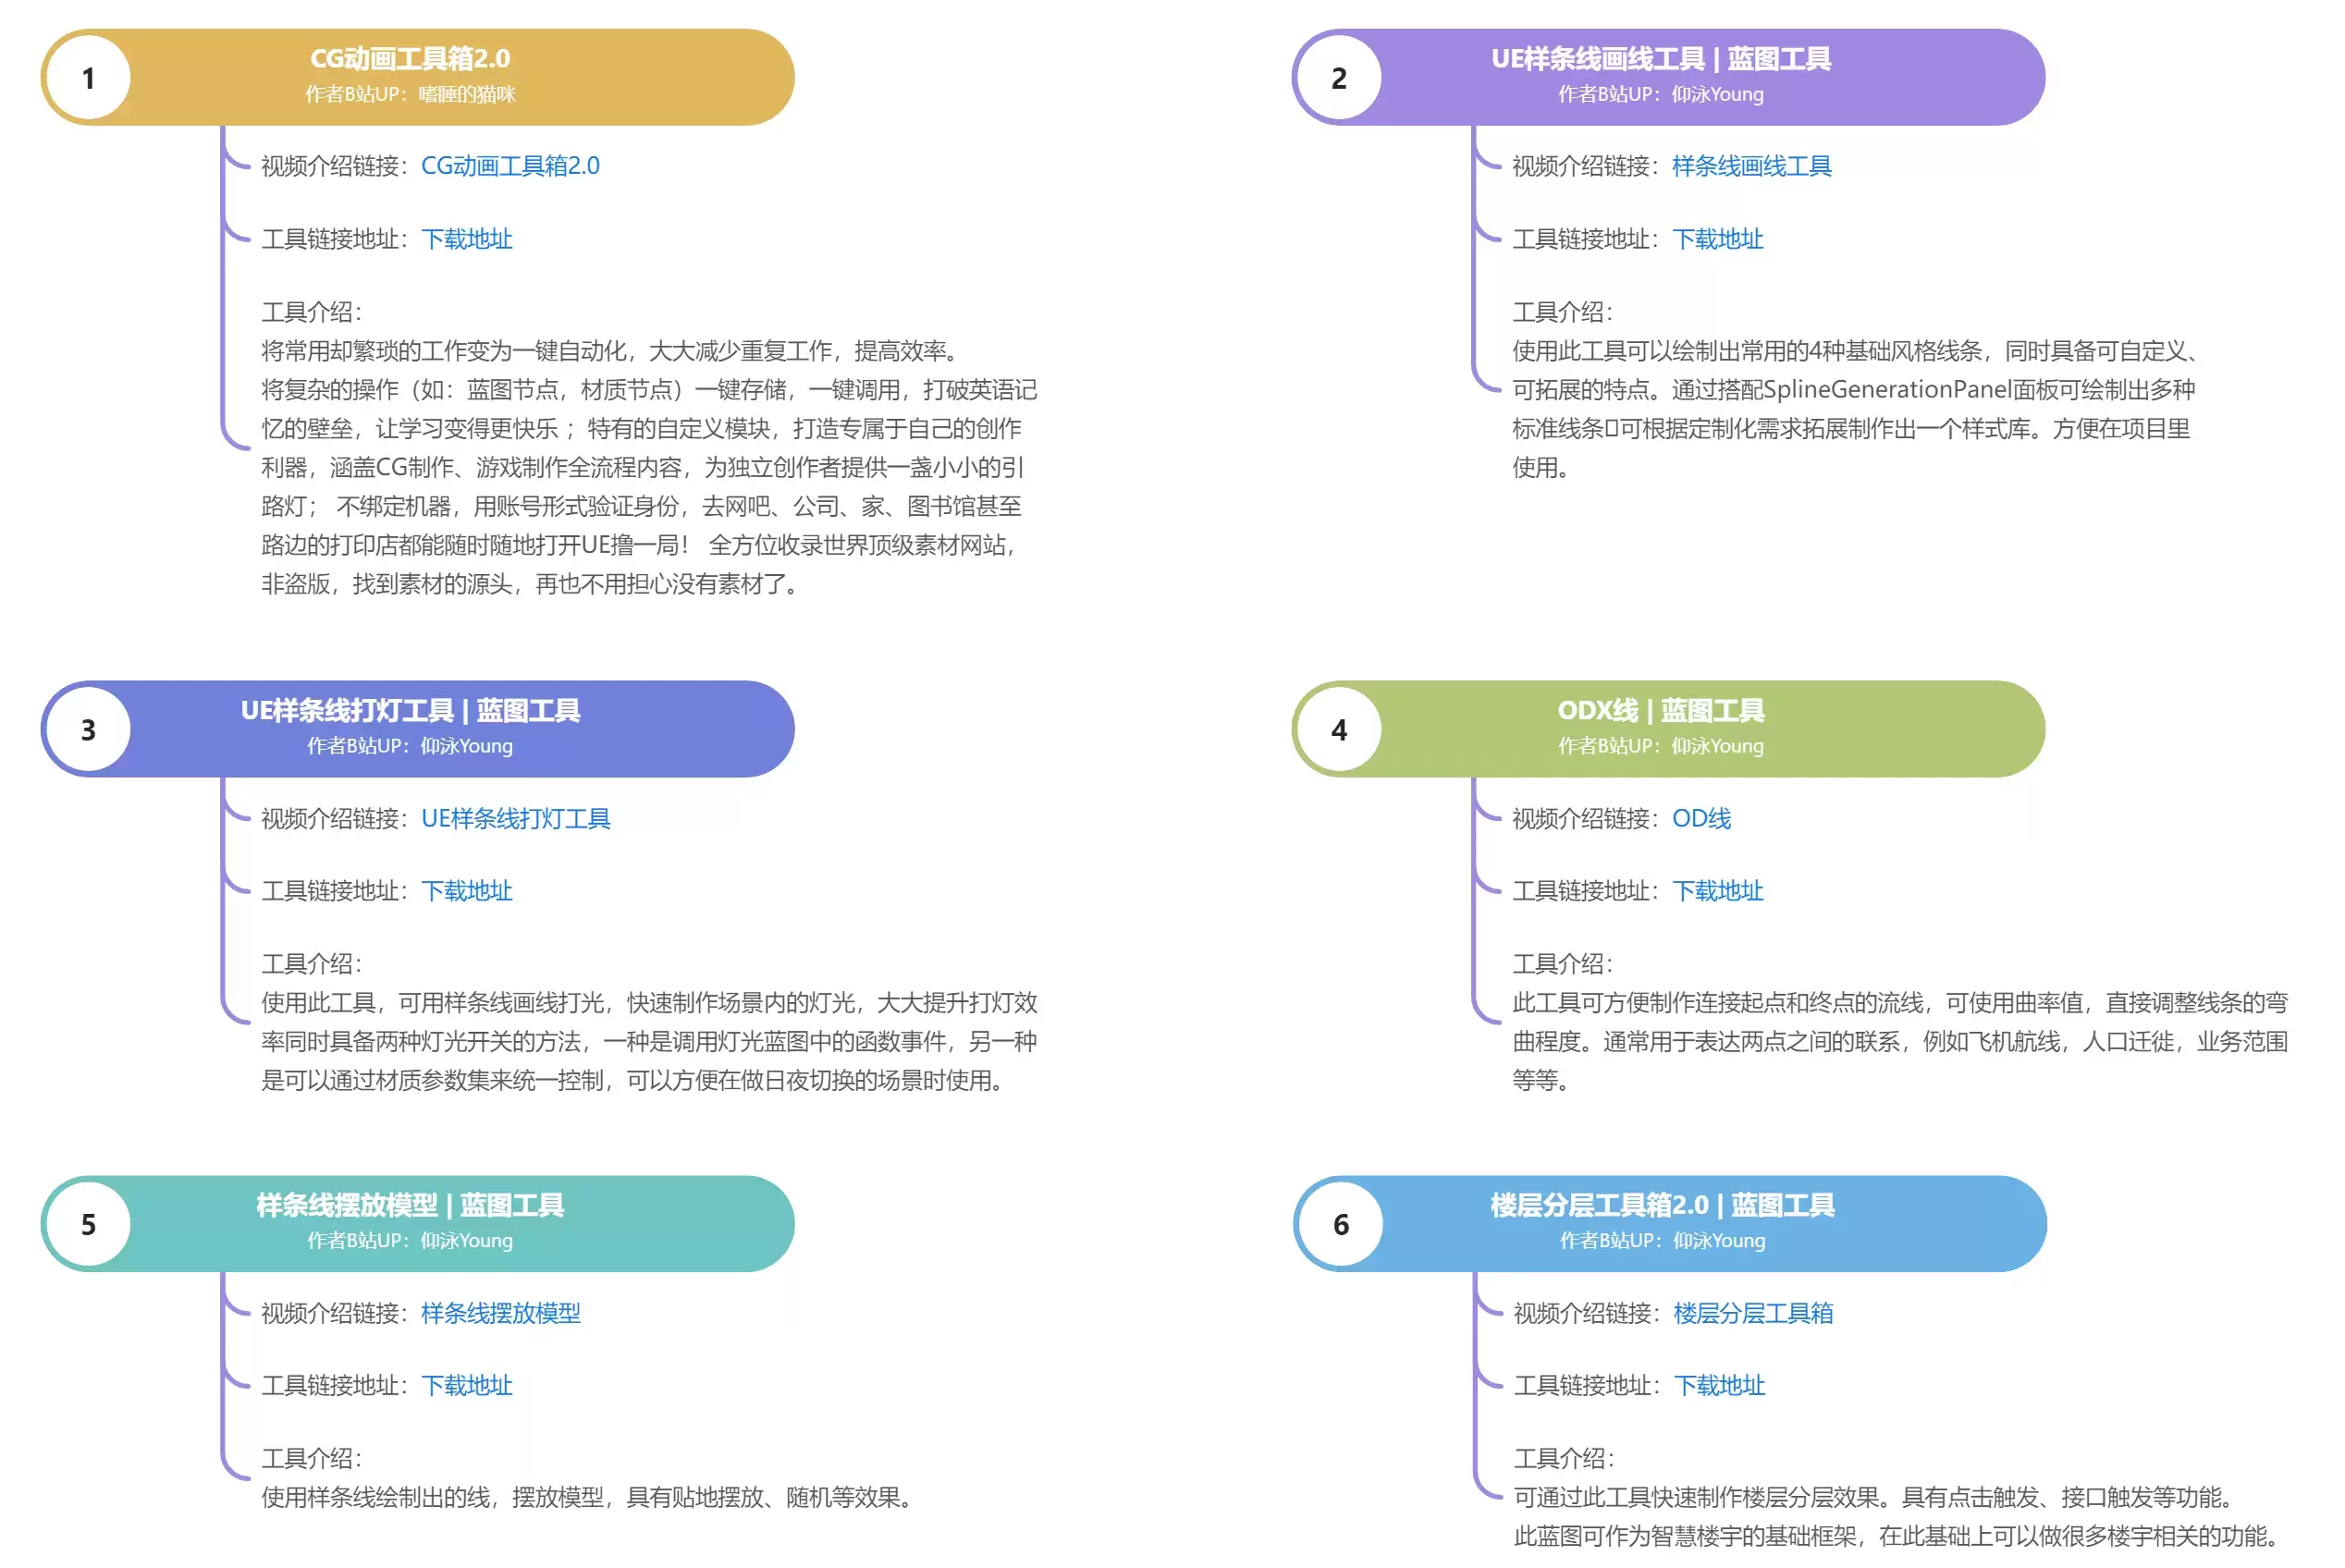The height and width of the screenshot is (1568, 2345).
Task: Open 下载地址 link under UE样条线画线工具 card
Action: [1718, 239]
